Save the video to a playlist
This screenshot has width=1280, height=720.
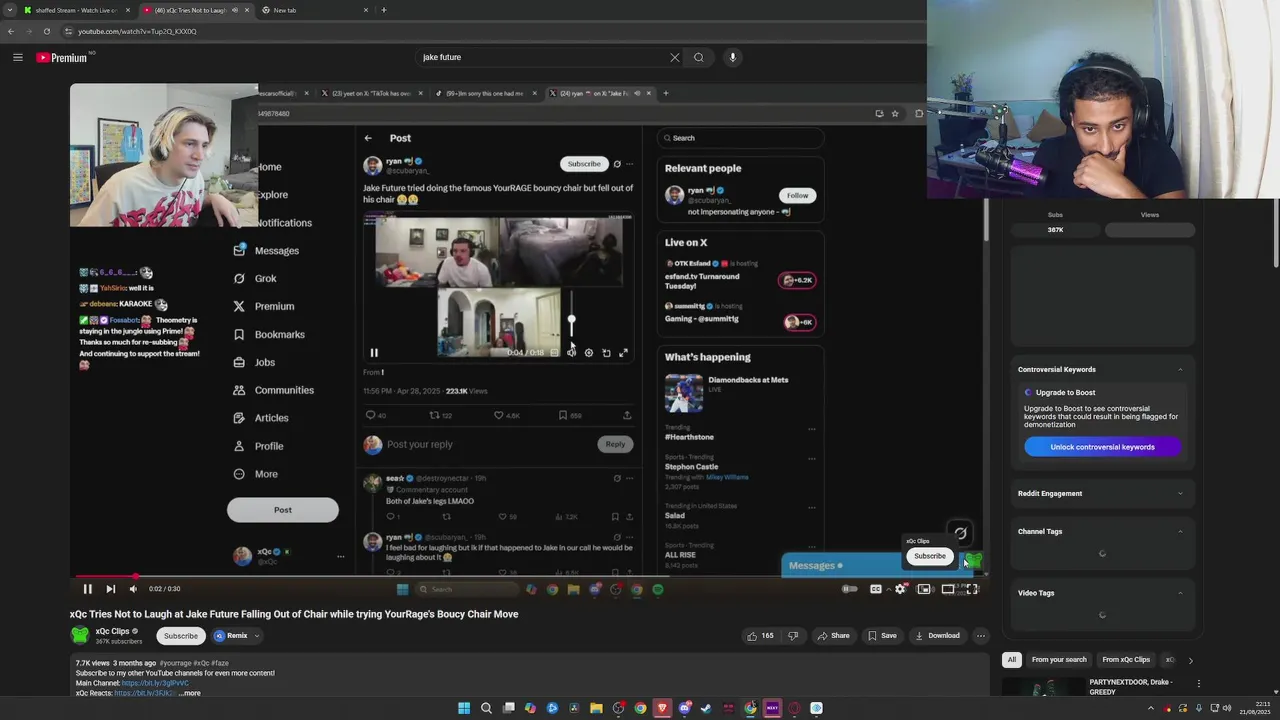(882, 636)
